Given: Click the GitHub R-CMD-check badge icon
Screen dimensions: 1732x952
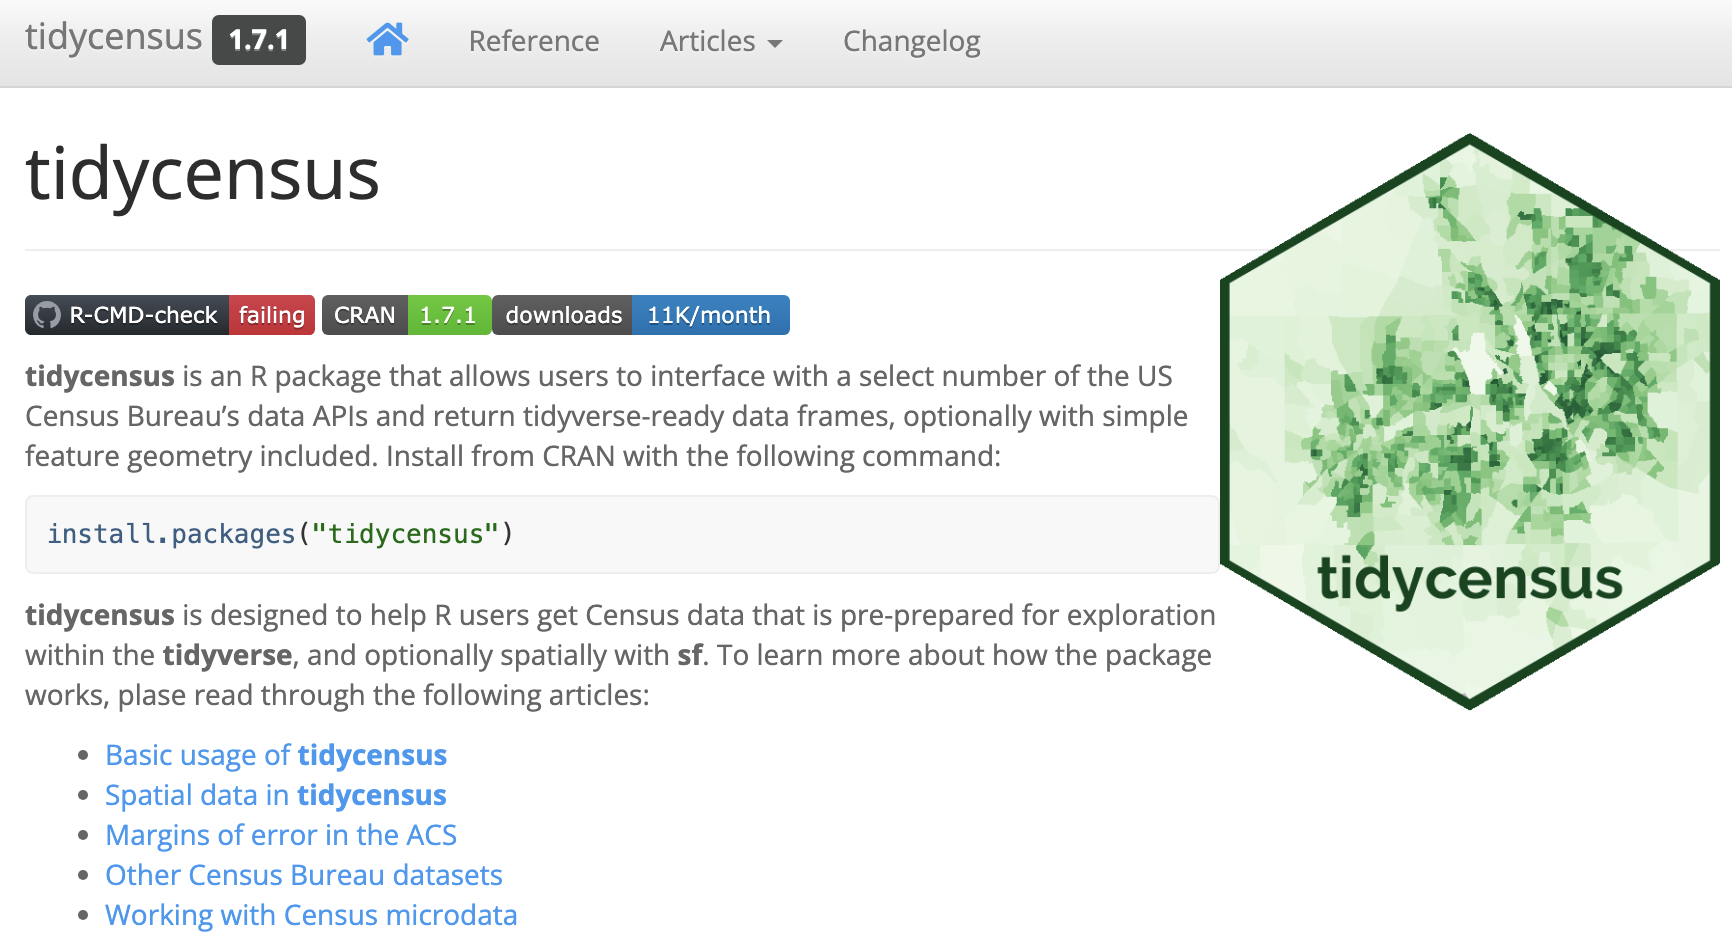Looking at the screenshot, I should pyautogui.click(x=47, y=315).
